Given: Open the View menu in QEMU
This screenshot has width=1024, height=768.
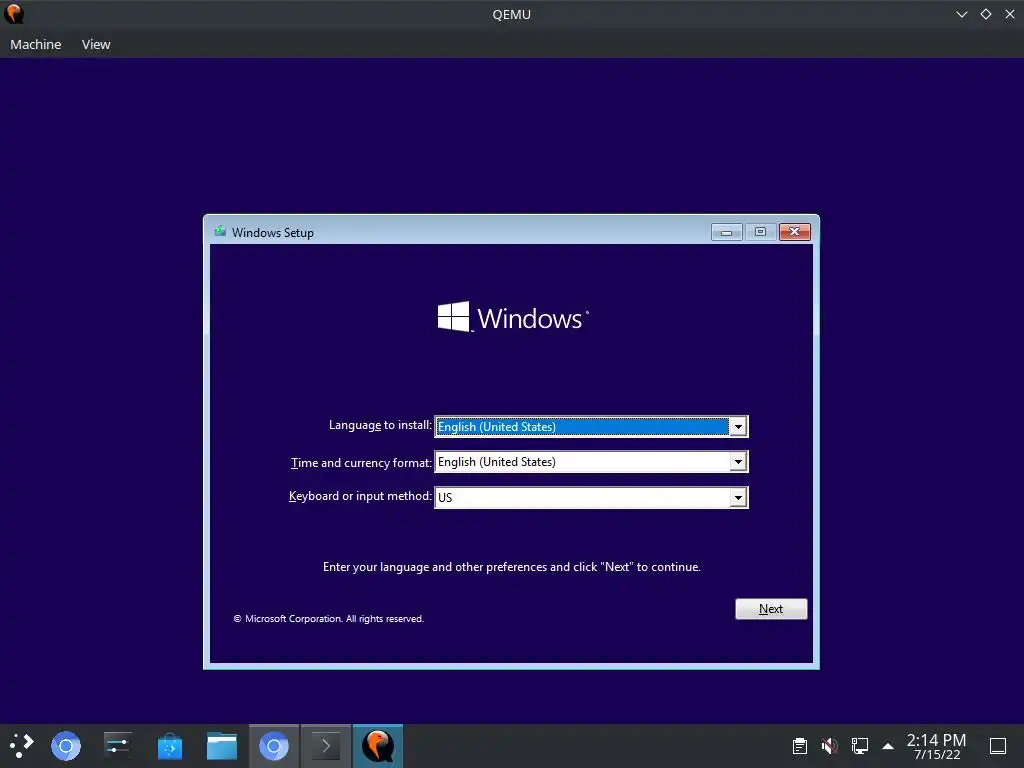Looking at the screenshot, I should pyautogui.click(x=96, y=44).
